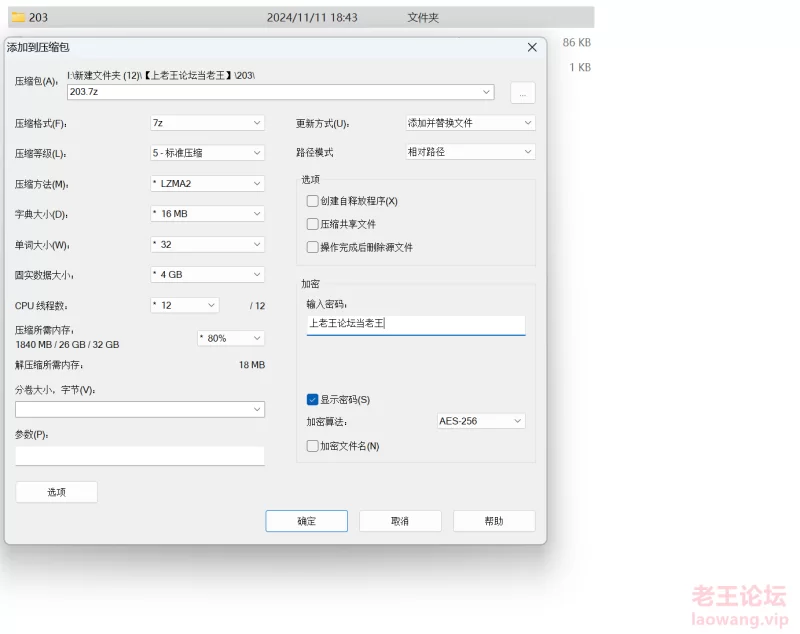The width and height of the screenshot is (800, 634).
Task: Click the 1 KB size entry
Action: [x=580, y=67]
